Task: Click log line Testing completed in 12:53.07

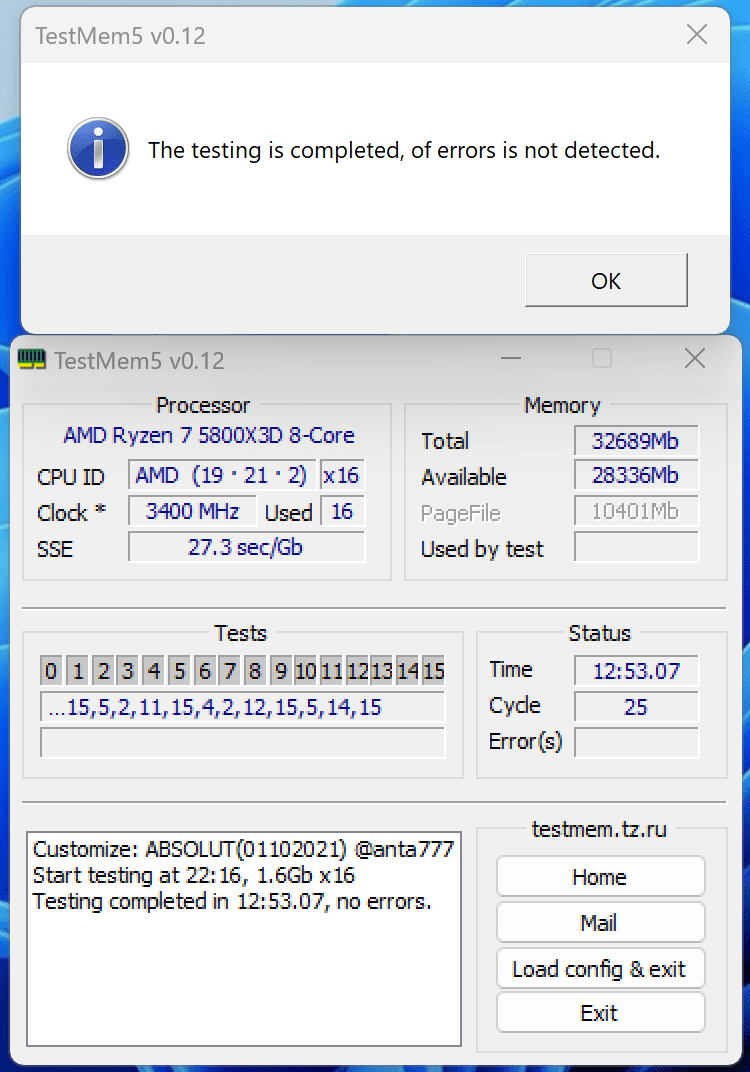Action: click(232, 901)
